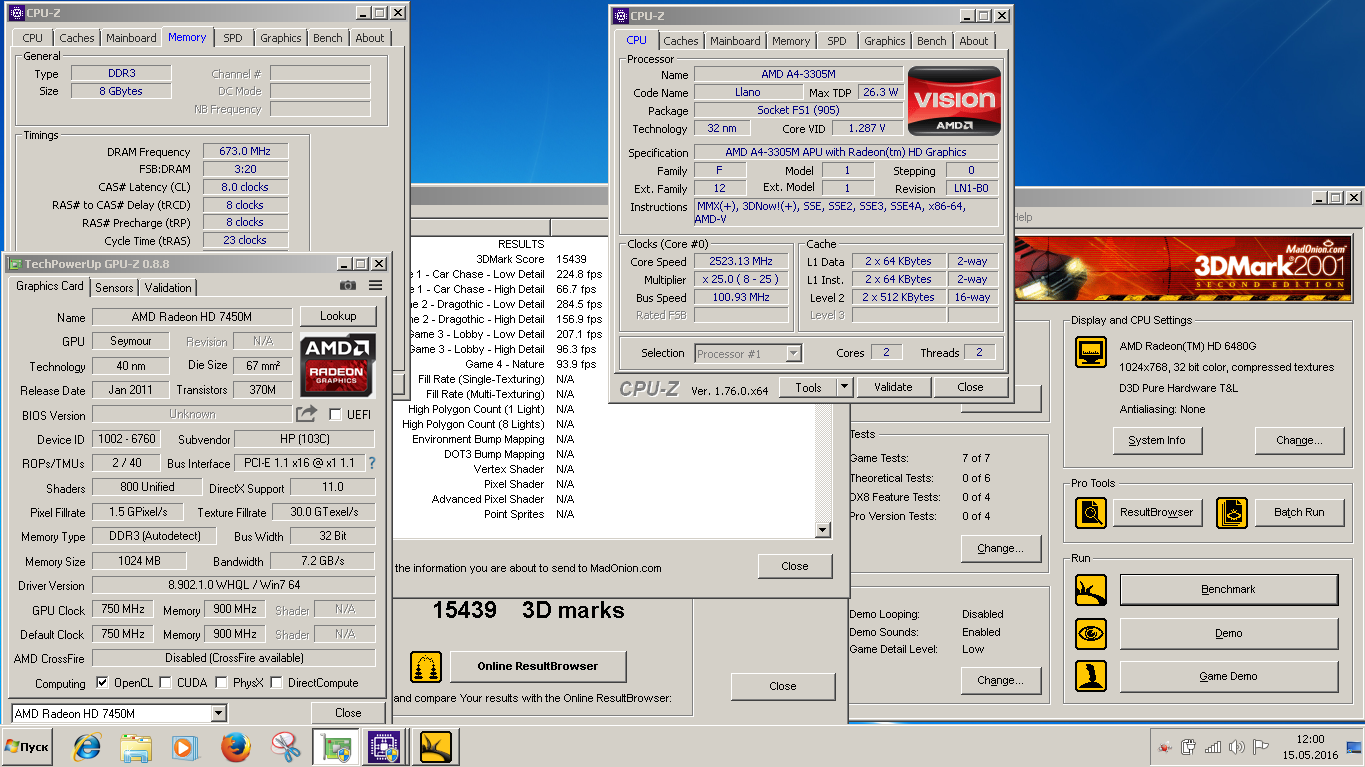
Task: Click results list scrollbar down arrow
Action: (823, 530)
